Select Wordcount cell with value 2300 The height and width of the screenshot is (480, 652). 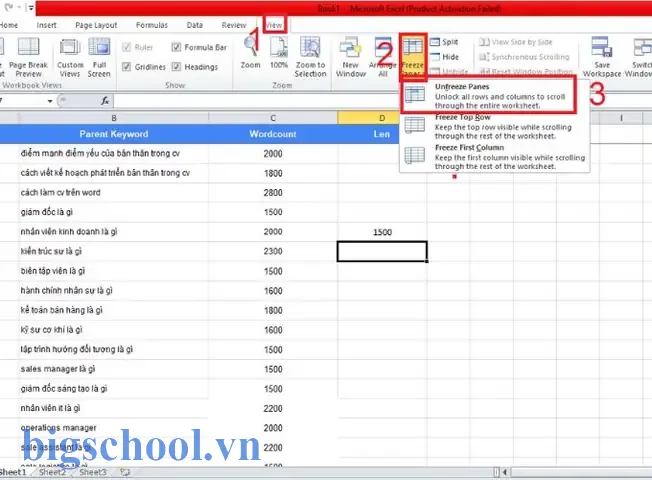click(273, 251)
